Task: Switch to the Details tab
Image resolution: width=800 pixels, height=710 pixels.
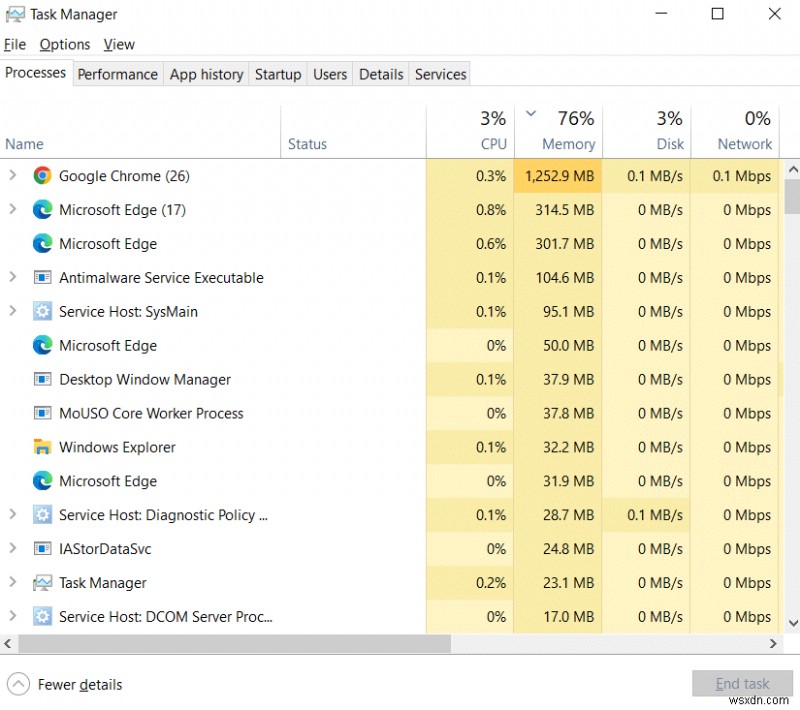Action: click(381, 74)
